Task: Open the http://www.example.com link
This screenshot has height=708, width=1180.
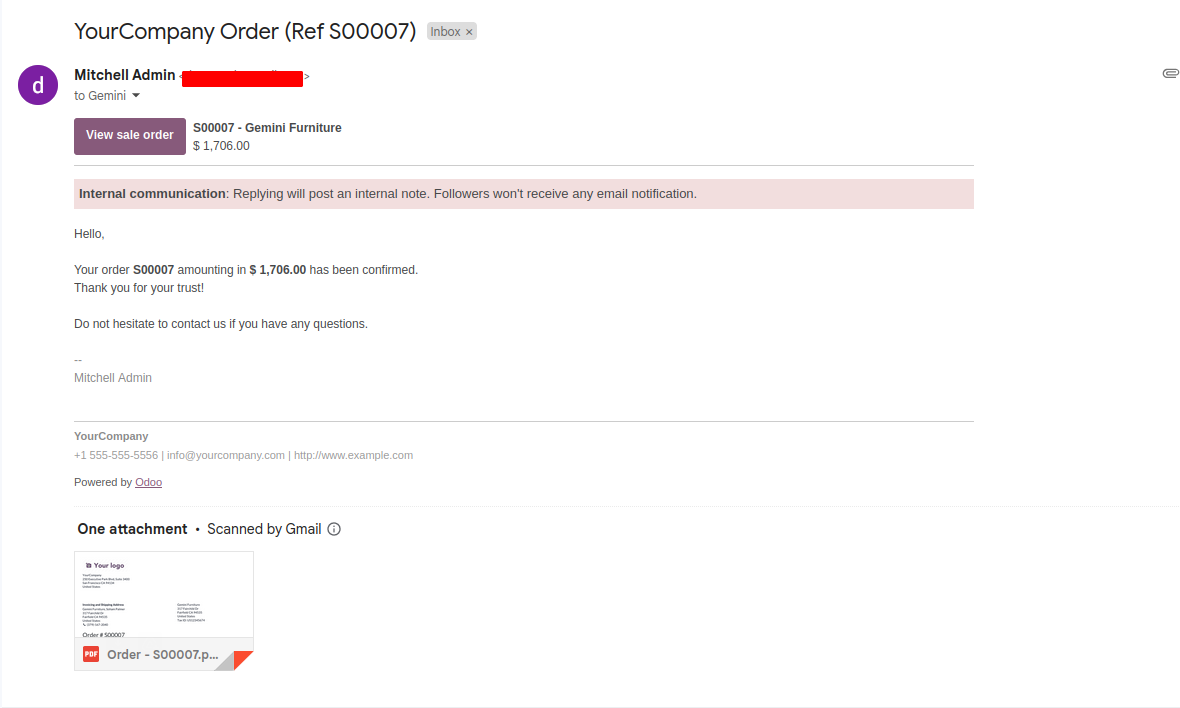Action: click(353, 455)
